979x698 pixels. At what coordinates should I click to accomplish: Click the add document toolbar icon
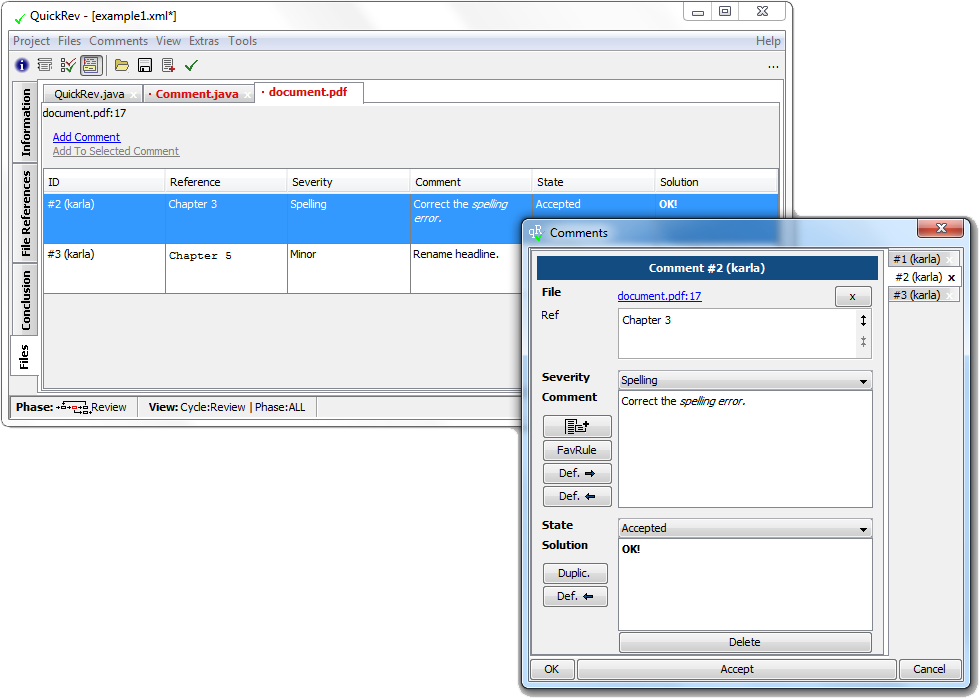(x=168, y=65)
